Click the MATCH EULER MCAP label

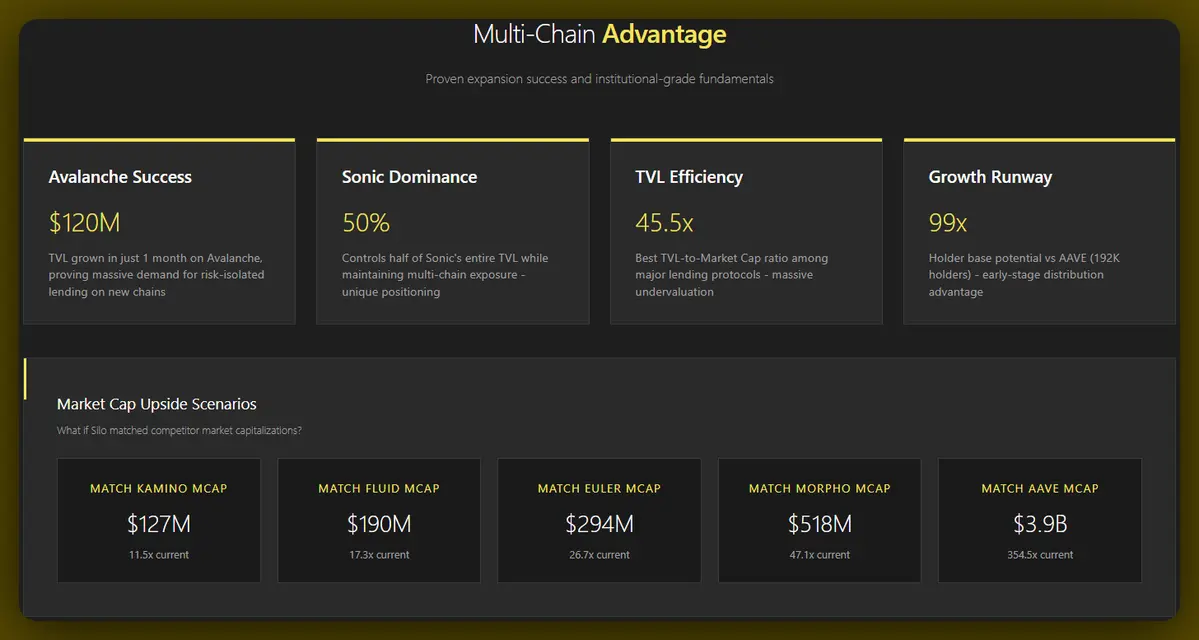599,489
